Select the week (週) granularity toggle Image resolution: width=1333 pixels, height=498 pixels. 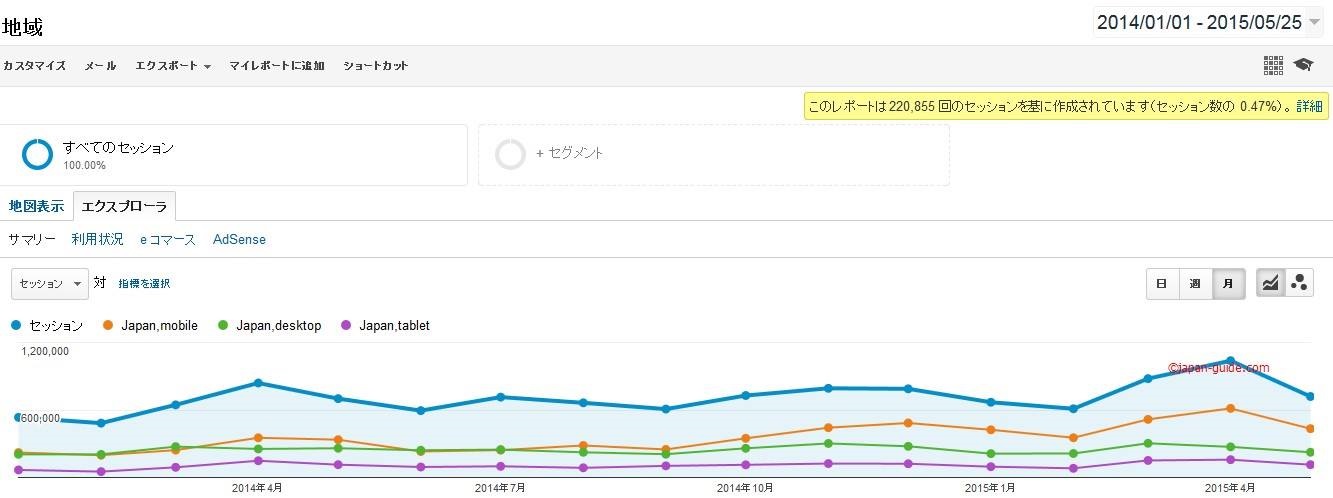(1195, 283)
